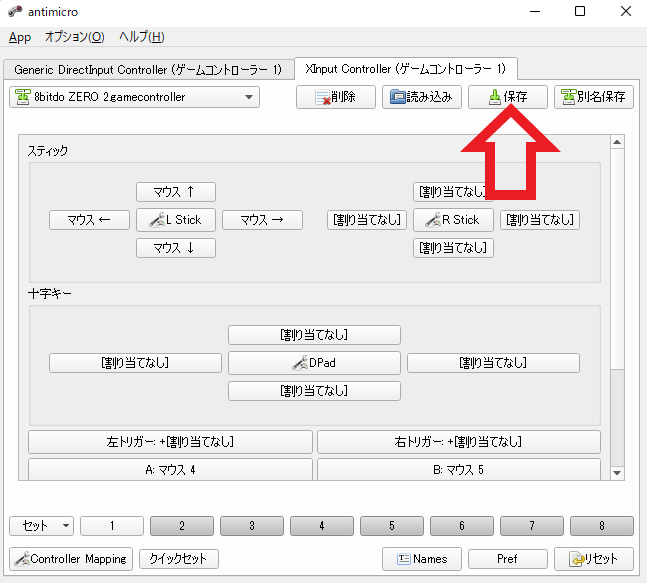The width and height of the screenshot is (647, 583).
Task: Click R Stick left 割り当てなし button
Action: pyautogui.click(x=367, y=220)
